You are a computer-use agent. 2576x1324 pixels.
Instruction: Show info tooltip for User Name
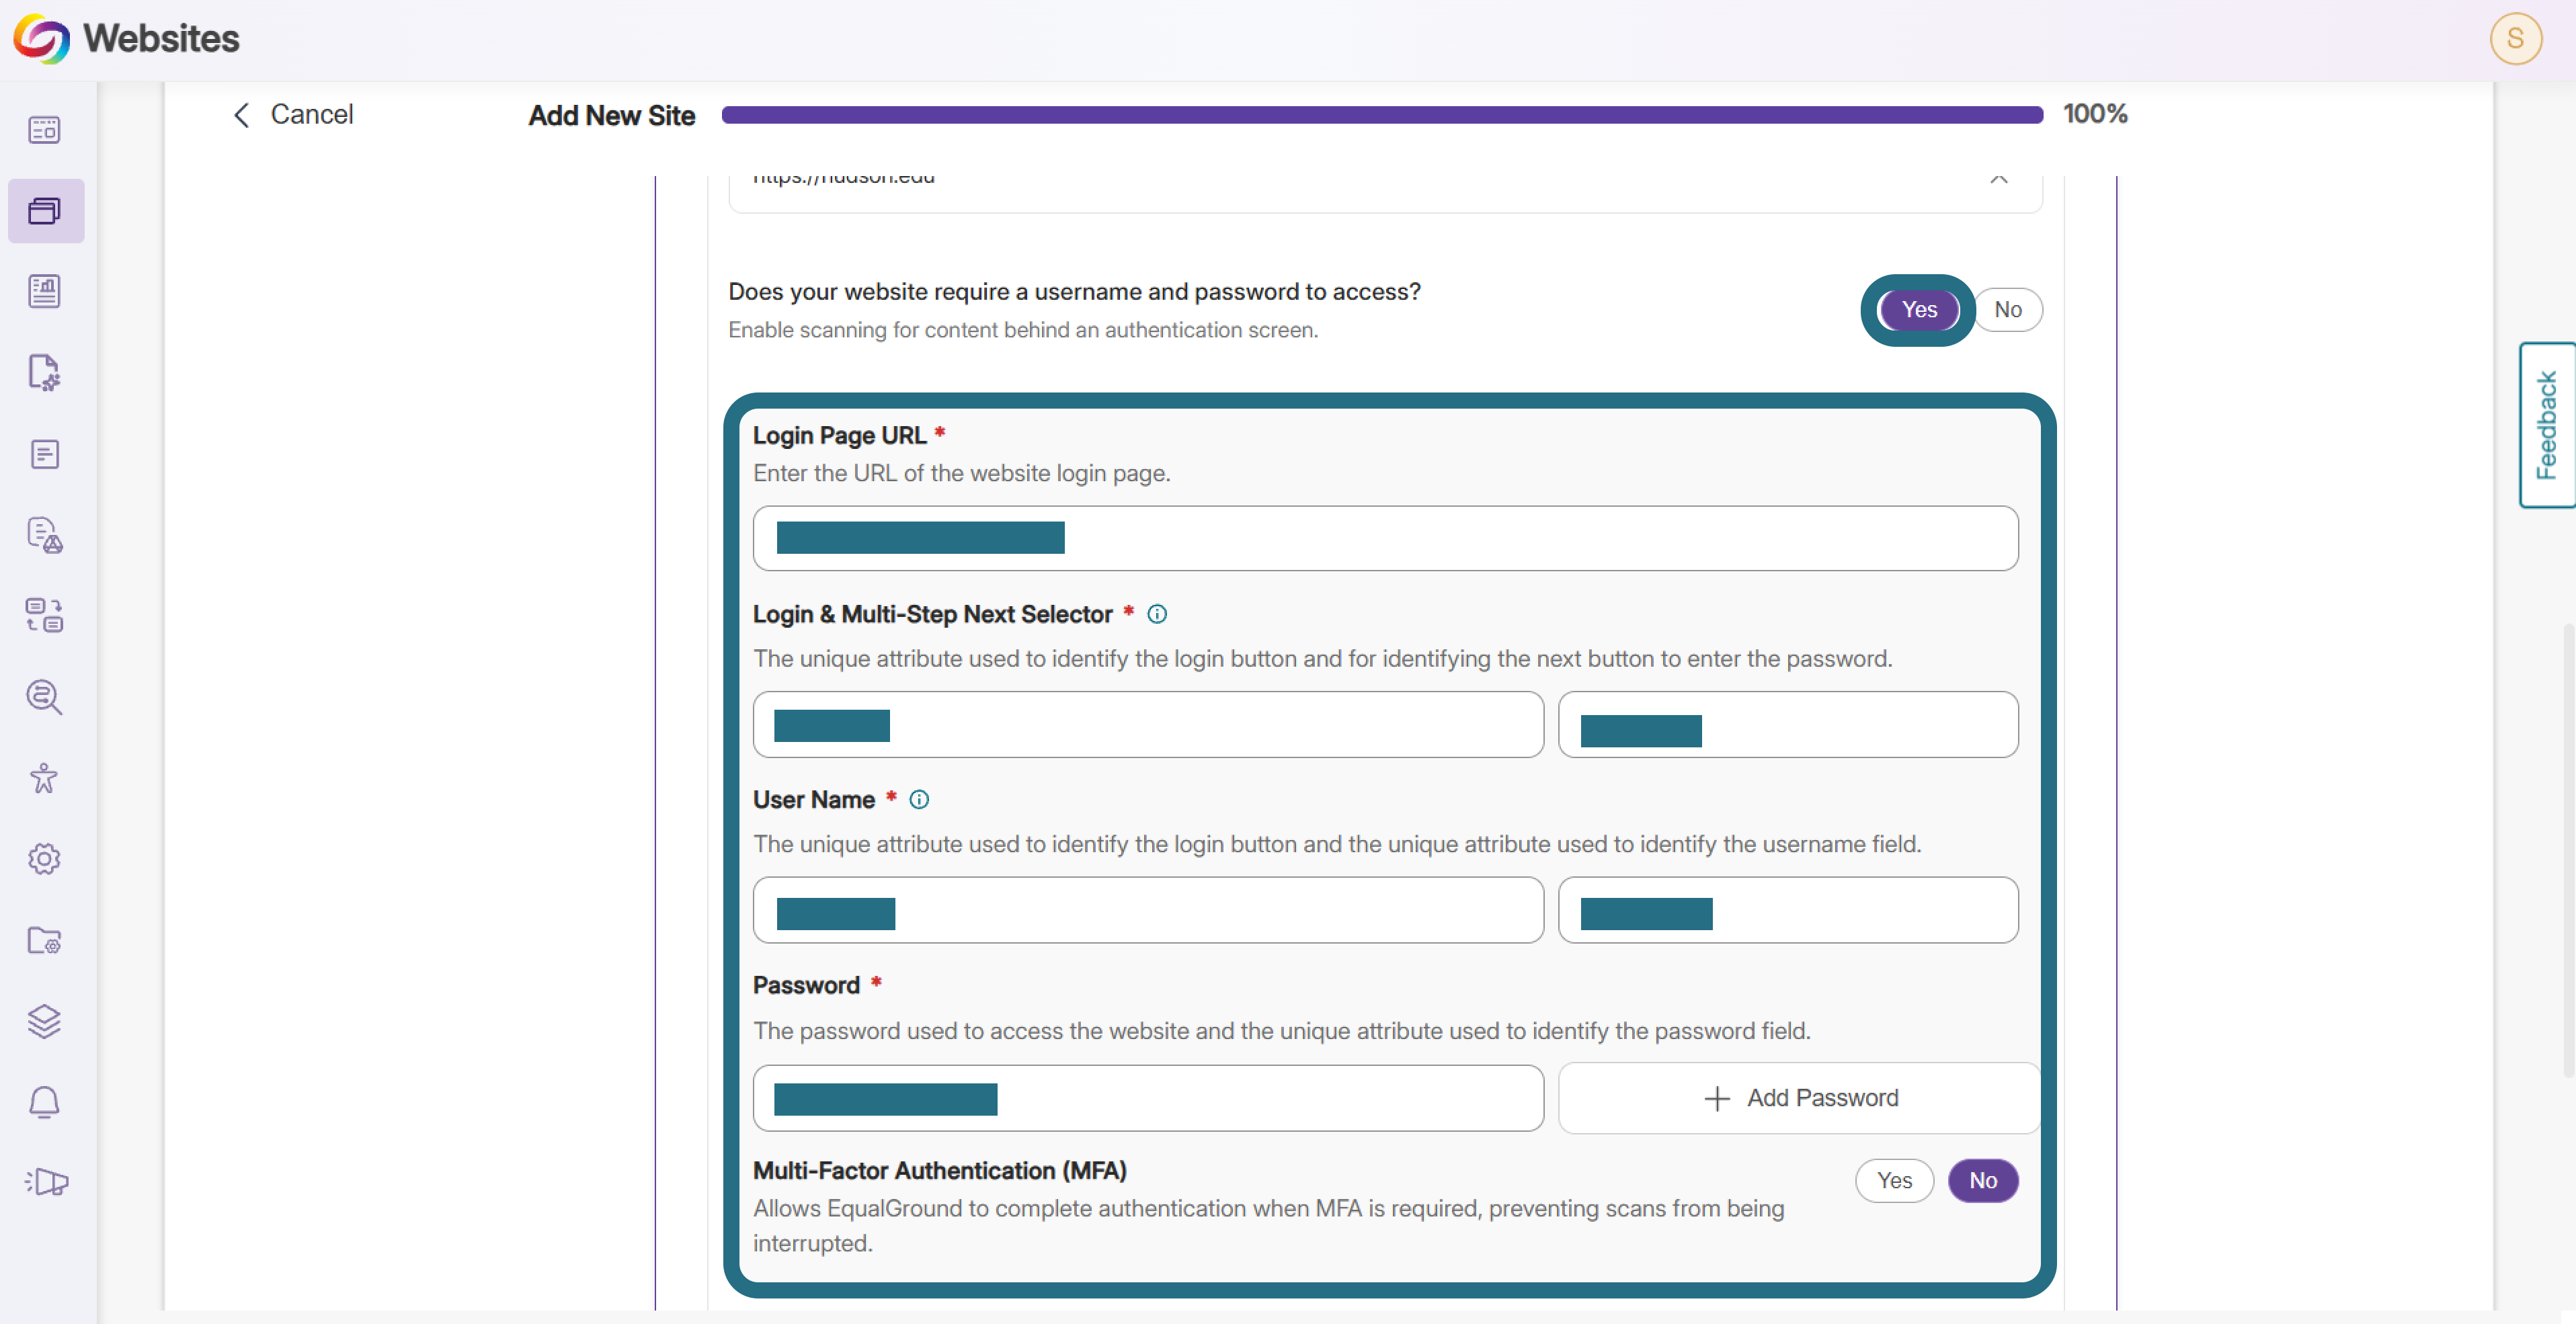pos(919,800)
